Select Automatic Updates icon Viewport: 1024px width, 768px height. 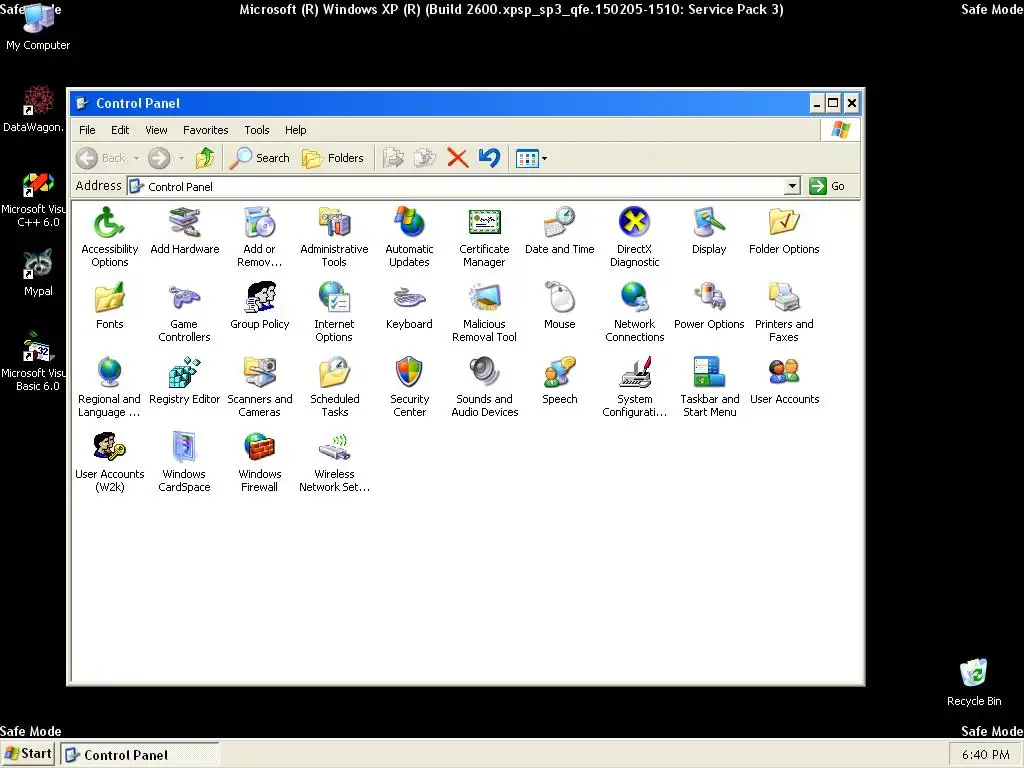coord(409,223)
